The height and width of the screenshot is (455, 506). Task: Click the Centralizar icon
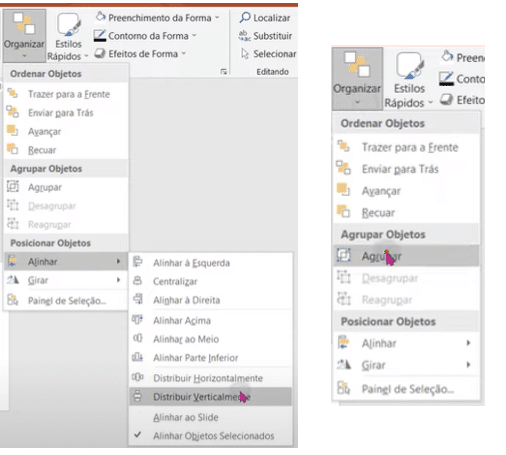(138, 281)
